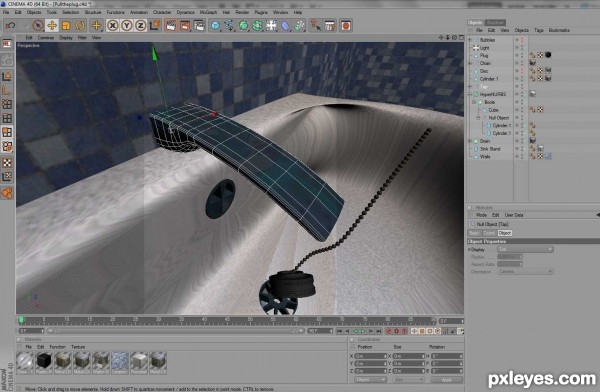Viewport: 600px width, 392px height.
Task: Toggle the X axis lock
Action: tap(112, 26)
